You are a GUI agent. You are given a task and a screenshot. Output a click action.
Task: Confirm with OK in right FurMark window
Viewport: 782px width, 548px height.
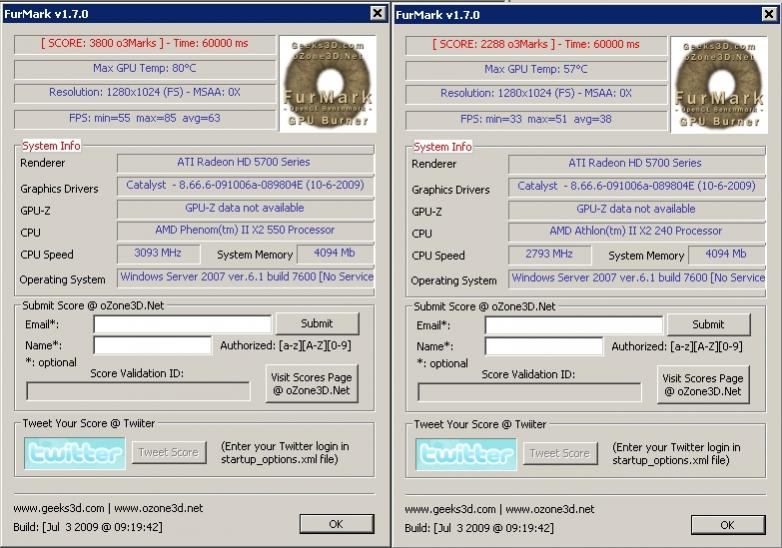728,525
